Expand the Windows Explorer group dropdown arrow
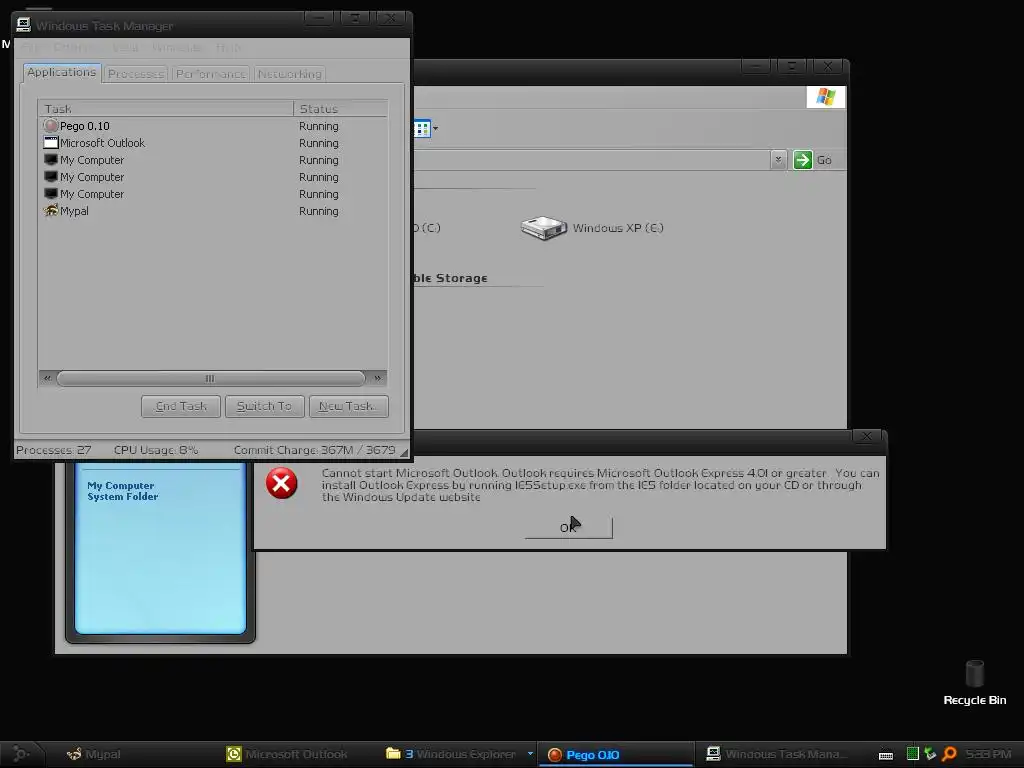Screen dimensions: 1024x768 tap(530, 754)
